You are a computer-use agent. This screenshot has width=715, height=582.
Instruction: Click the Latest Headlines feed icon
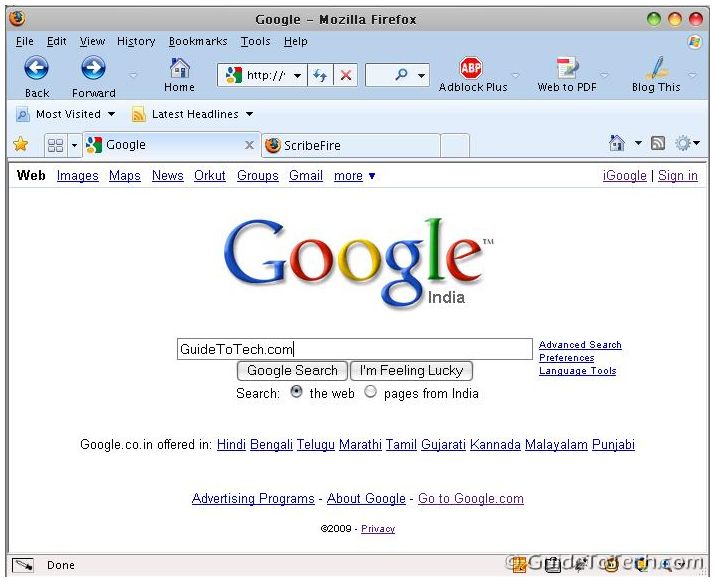click(138, 114)
